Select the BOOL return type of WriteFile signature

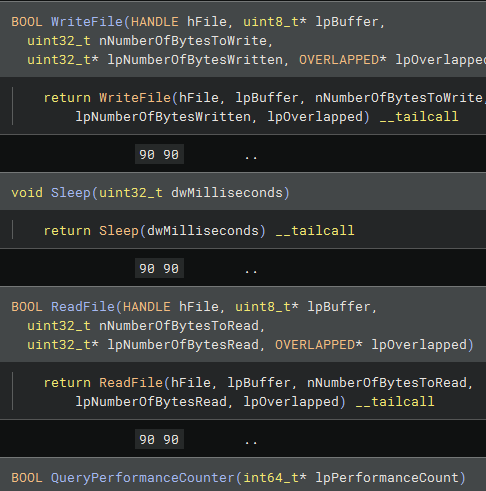tap(27, 22)
